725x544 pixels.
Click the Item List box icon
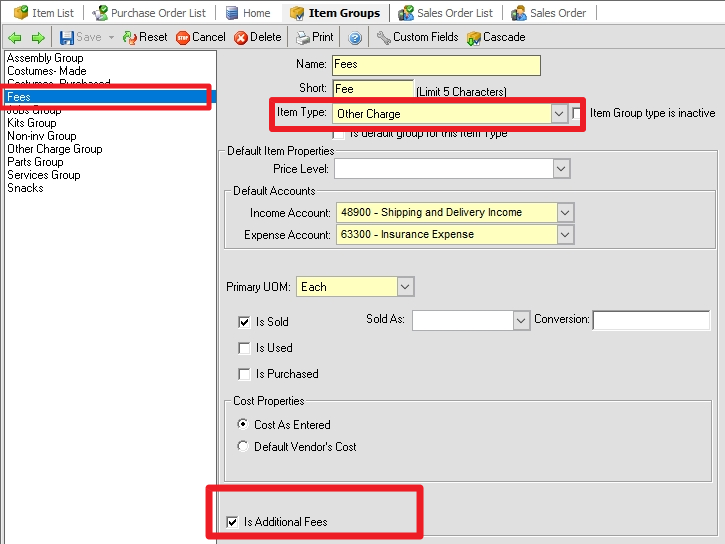[x=21, y=12]
